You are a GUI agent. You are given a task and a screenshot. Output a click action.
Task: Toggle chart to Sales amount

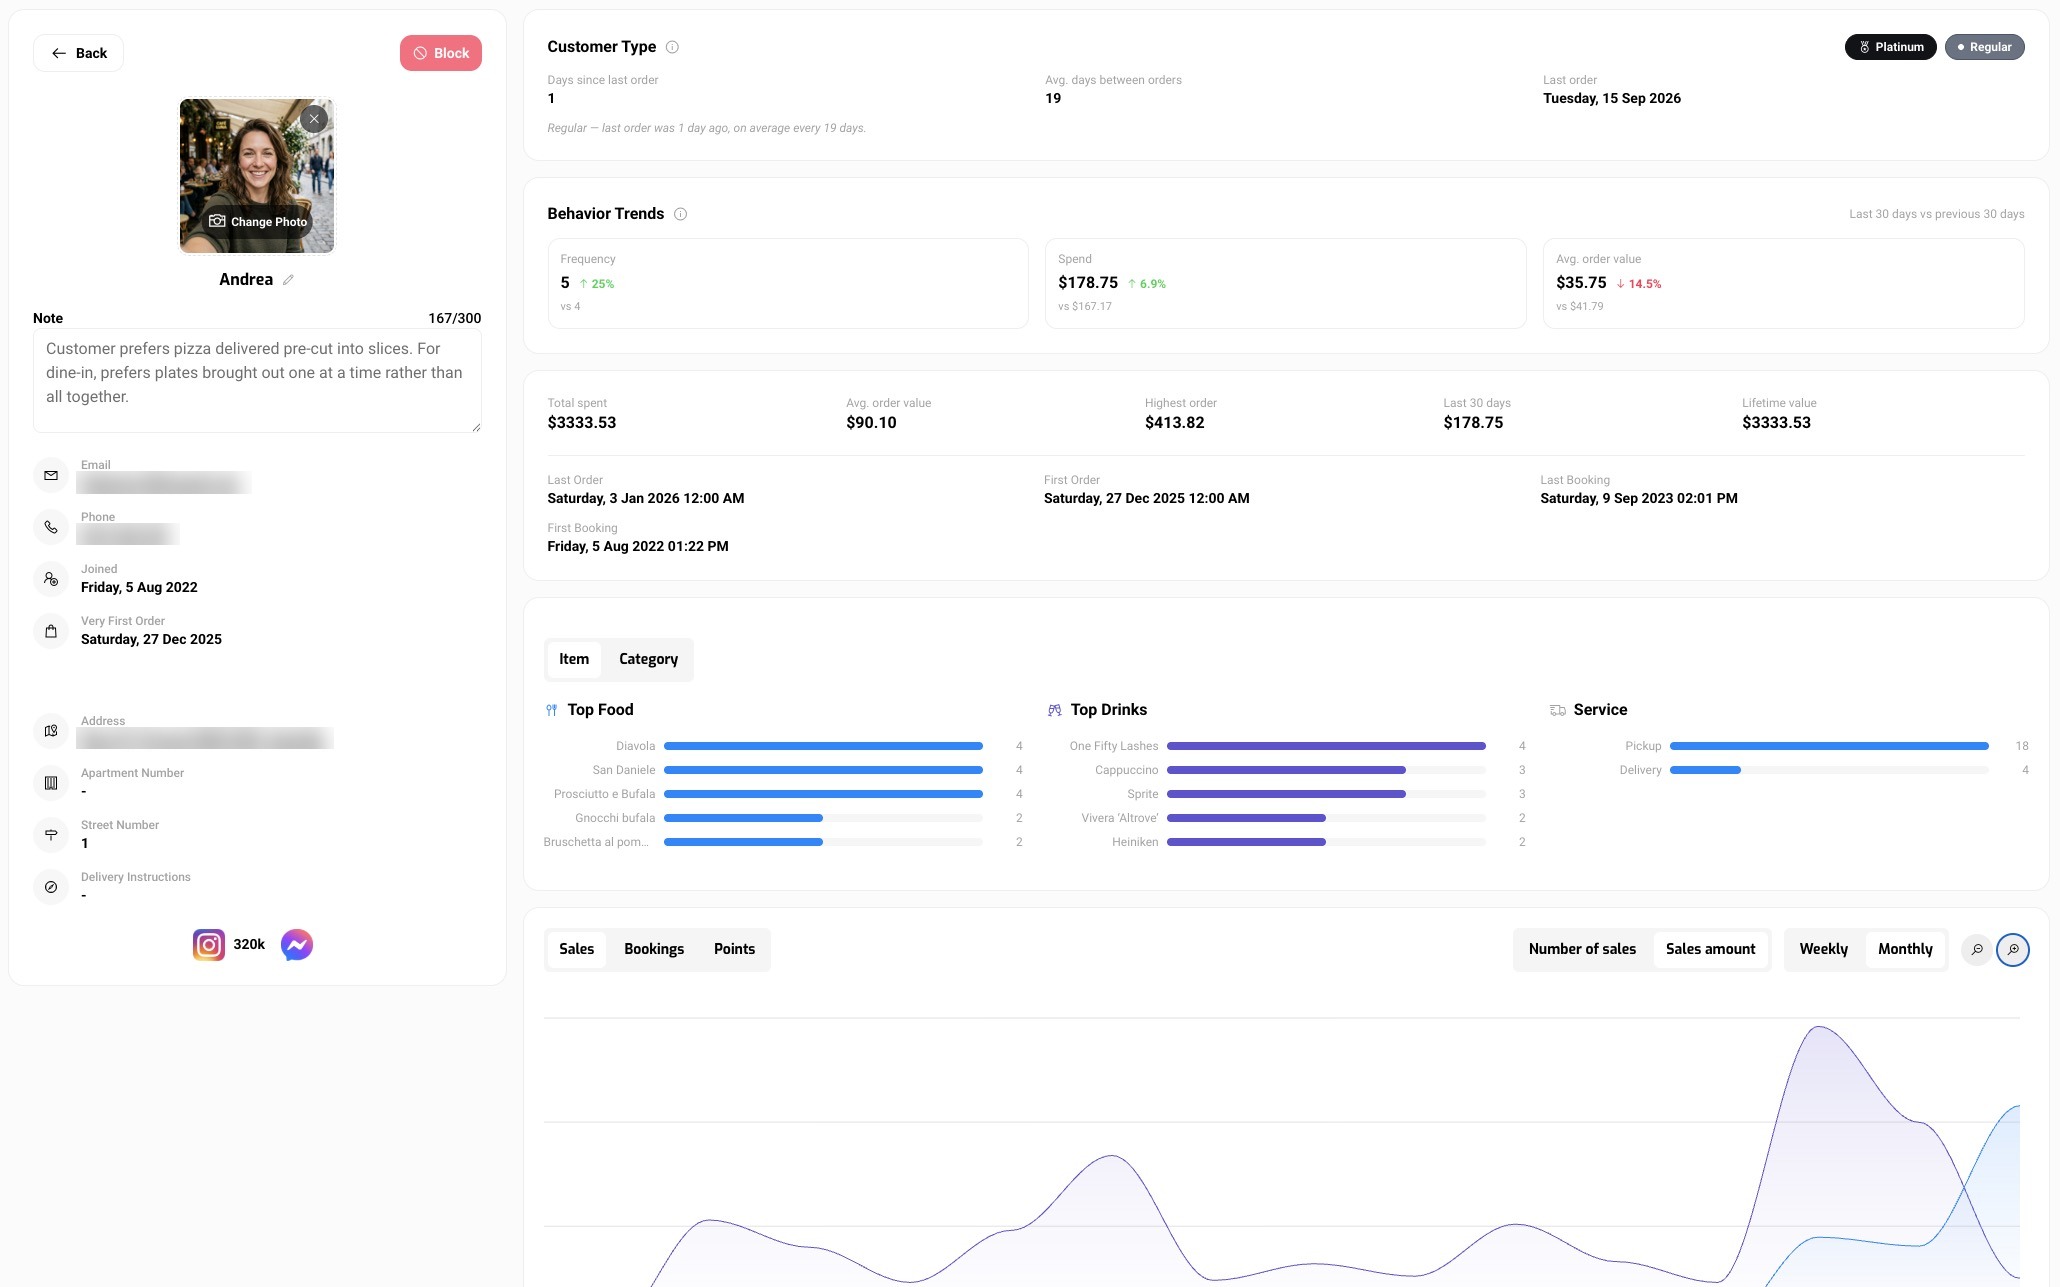click(1711, 949)
